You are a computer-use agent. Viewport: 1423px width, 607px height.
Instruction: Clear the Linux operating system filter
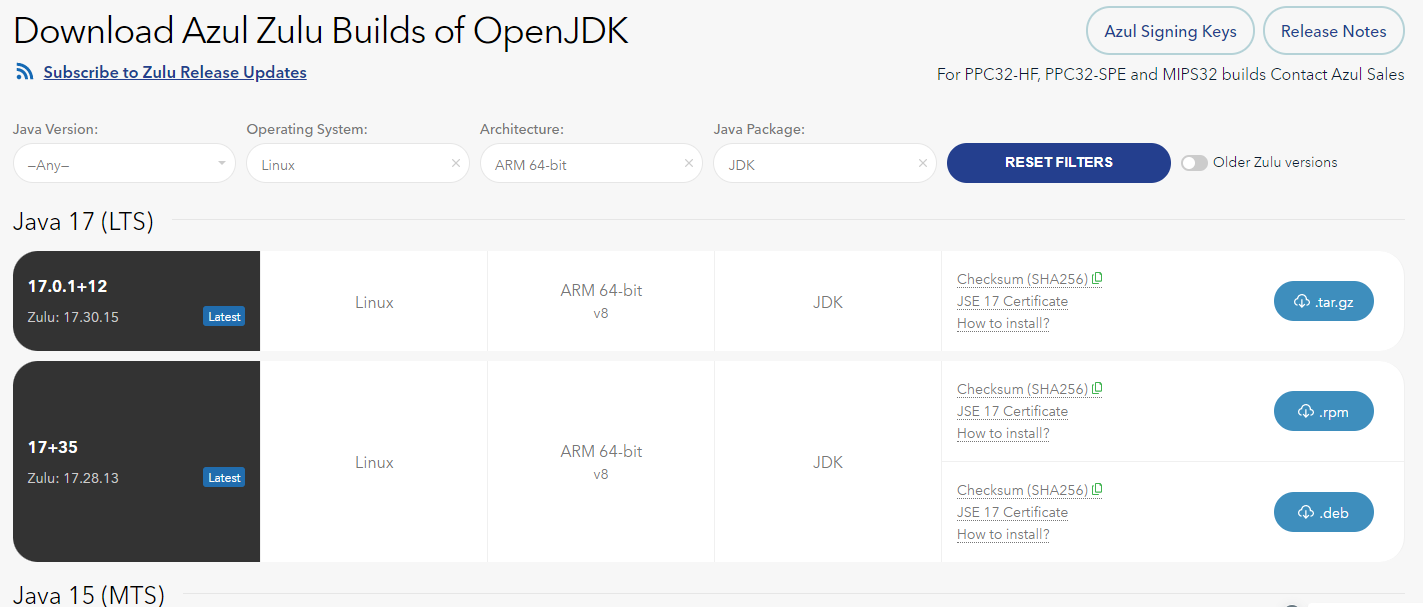pyautogui.click(x=456, y=162)
